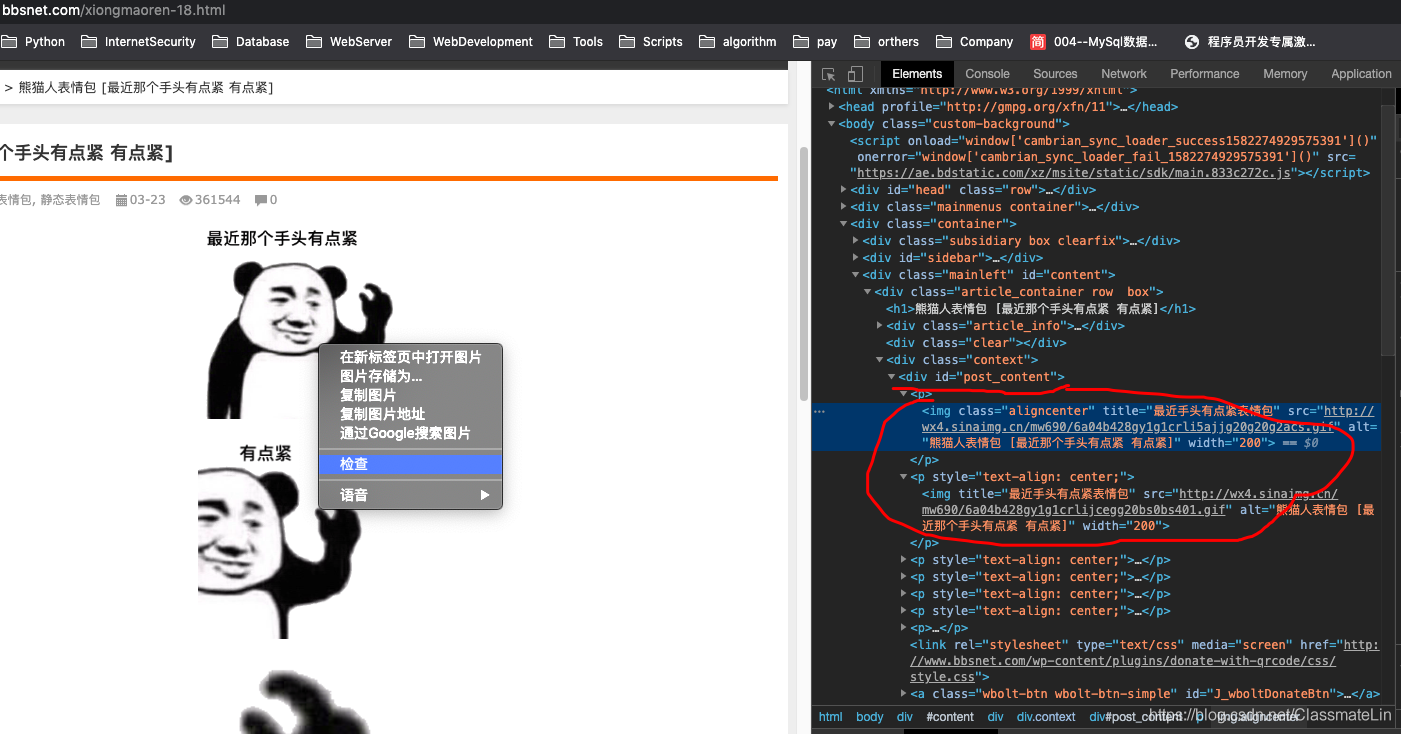The image size is (1401, 734).
Task: Select 在新标签页中打开图片 from context menu
Action: coord(410,357)
